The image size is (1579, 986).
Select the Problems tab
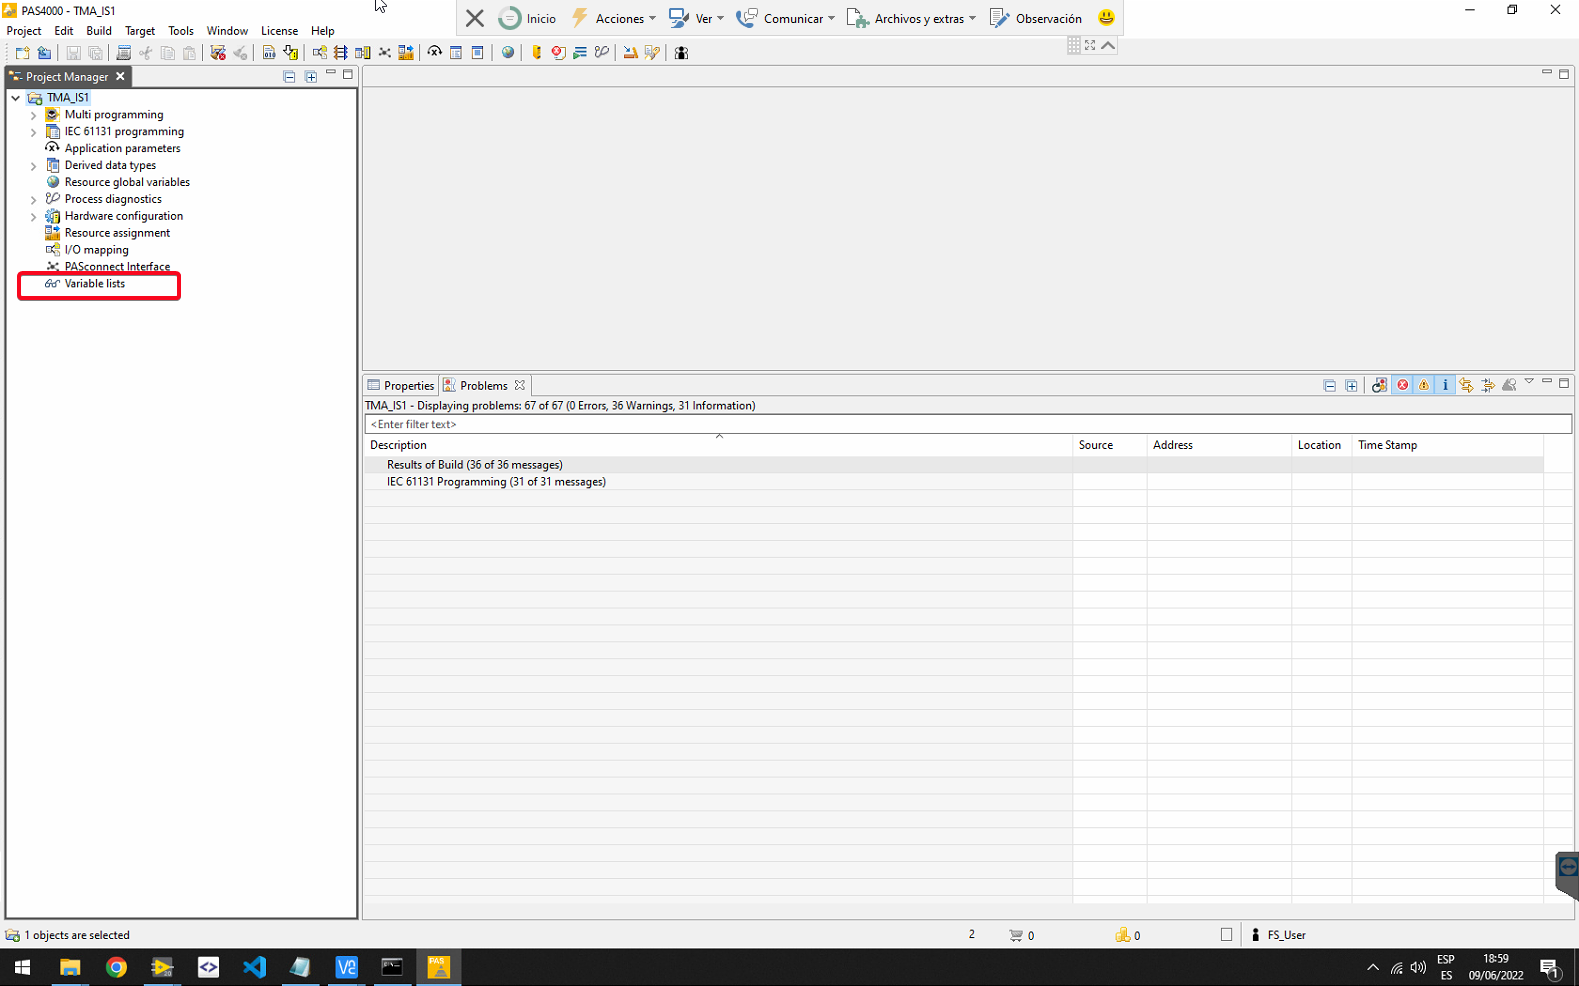click(x=484, y=386)
